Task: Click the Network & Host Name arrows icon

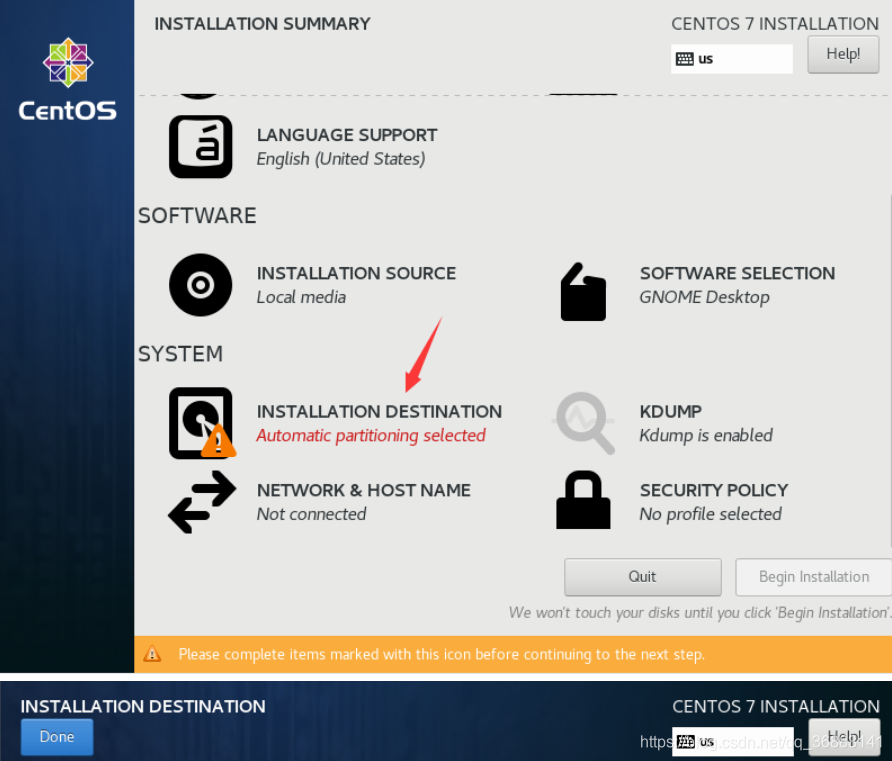Action: point(202,502)
